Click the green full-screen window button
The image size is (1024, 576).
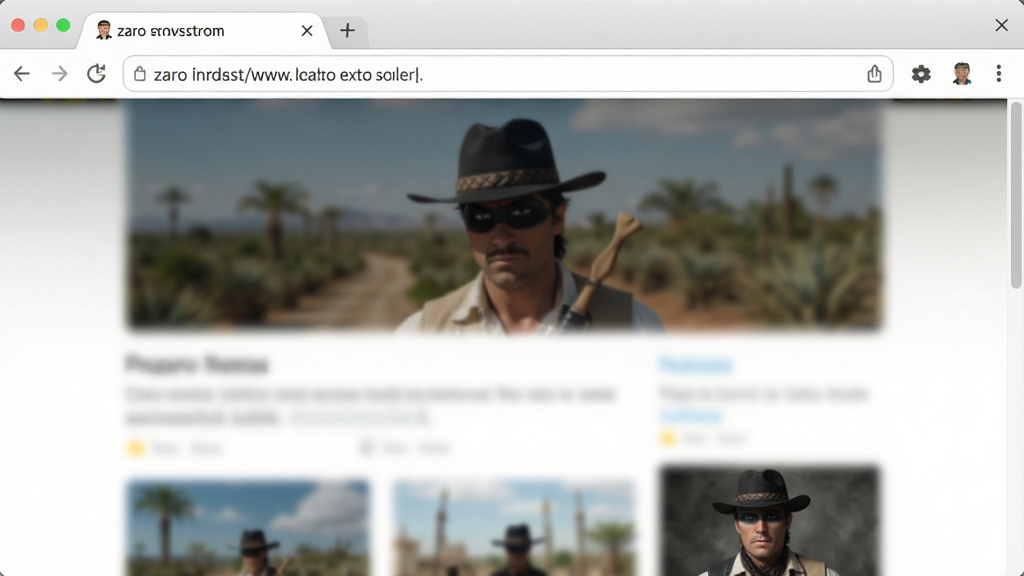[63, 25]
